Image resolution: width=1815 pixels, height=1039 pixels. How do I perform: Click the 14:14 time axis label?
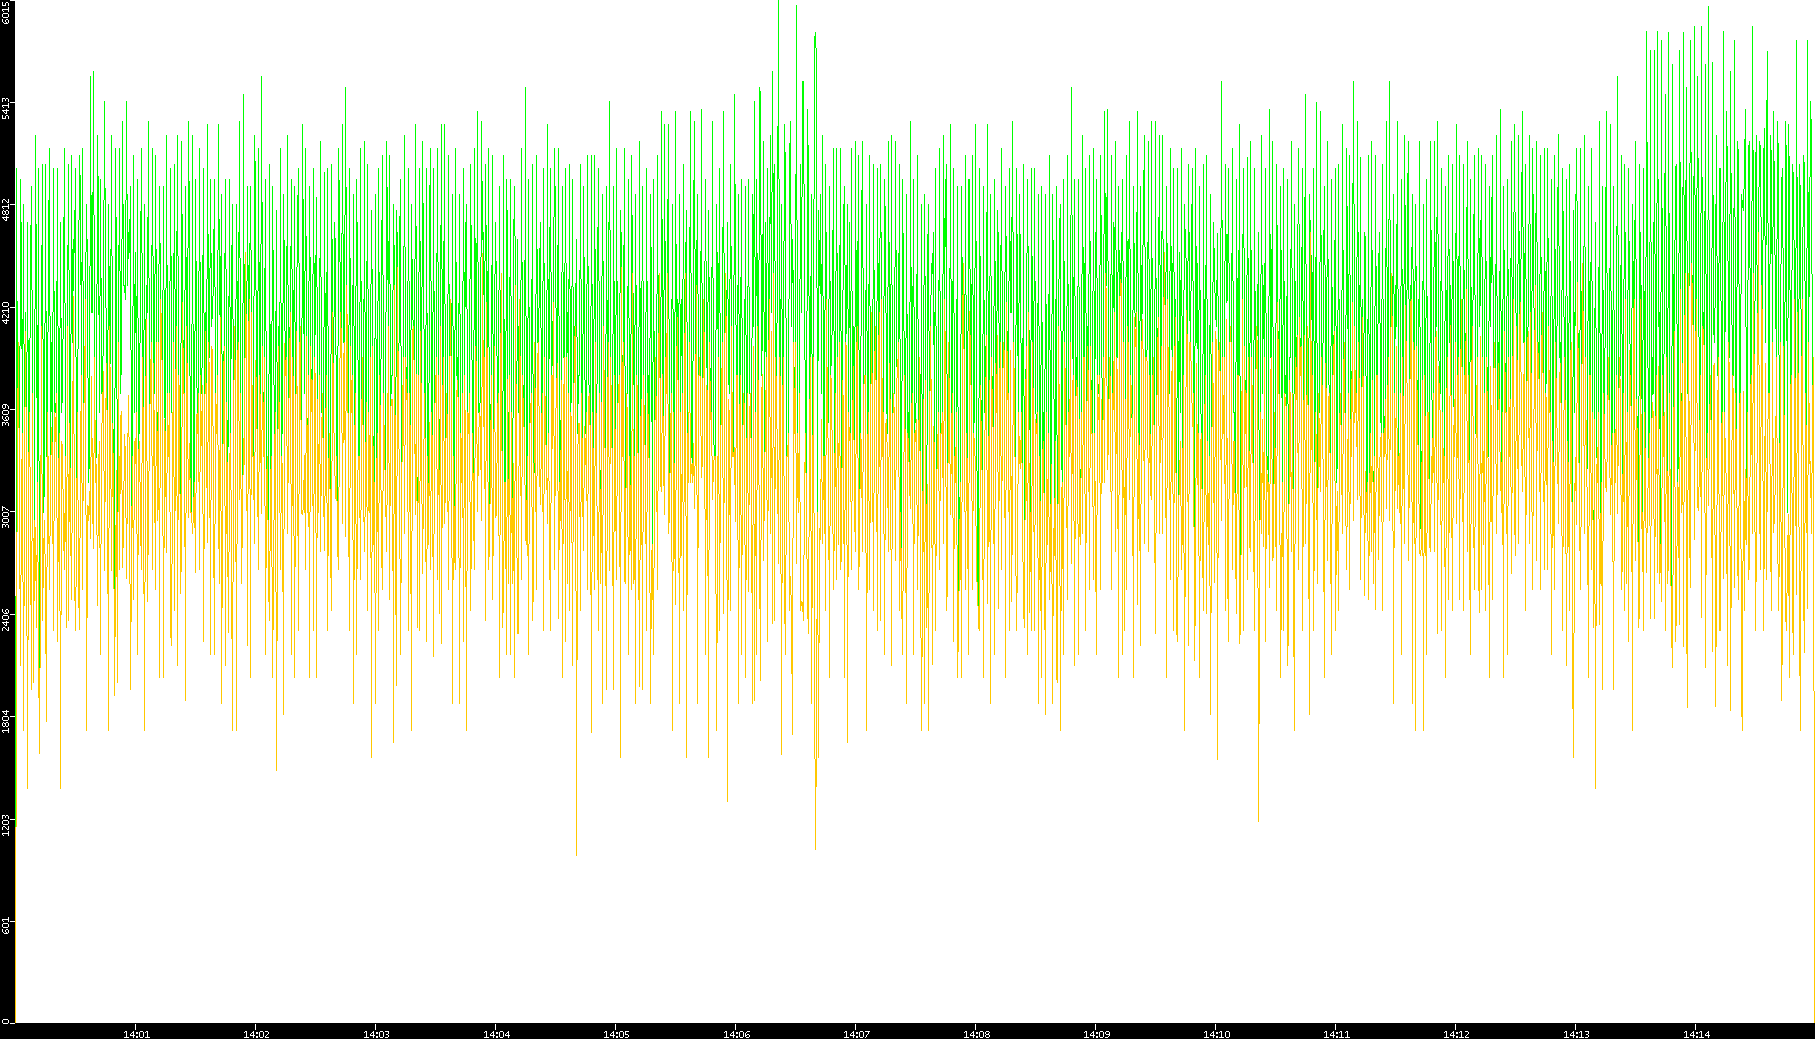point(1696,1034)
